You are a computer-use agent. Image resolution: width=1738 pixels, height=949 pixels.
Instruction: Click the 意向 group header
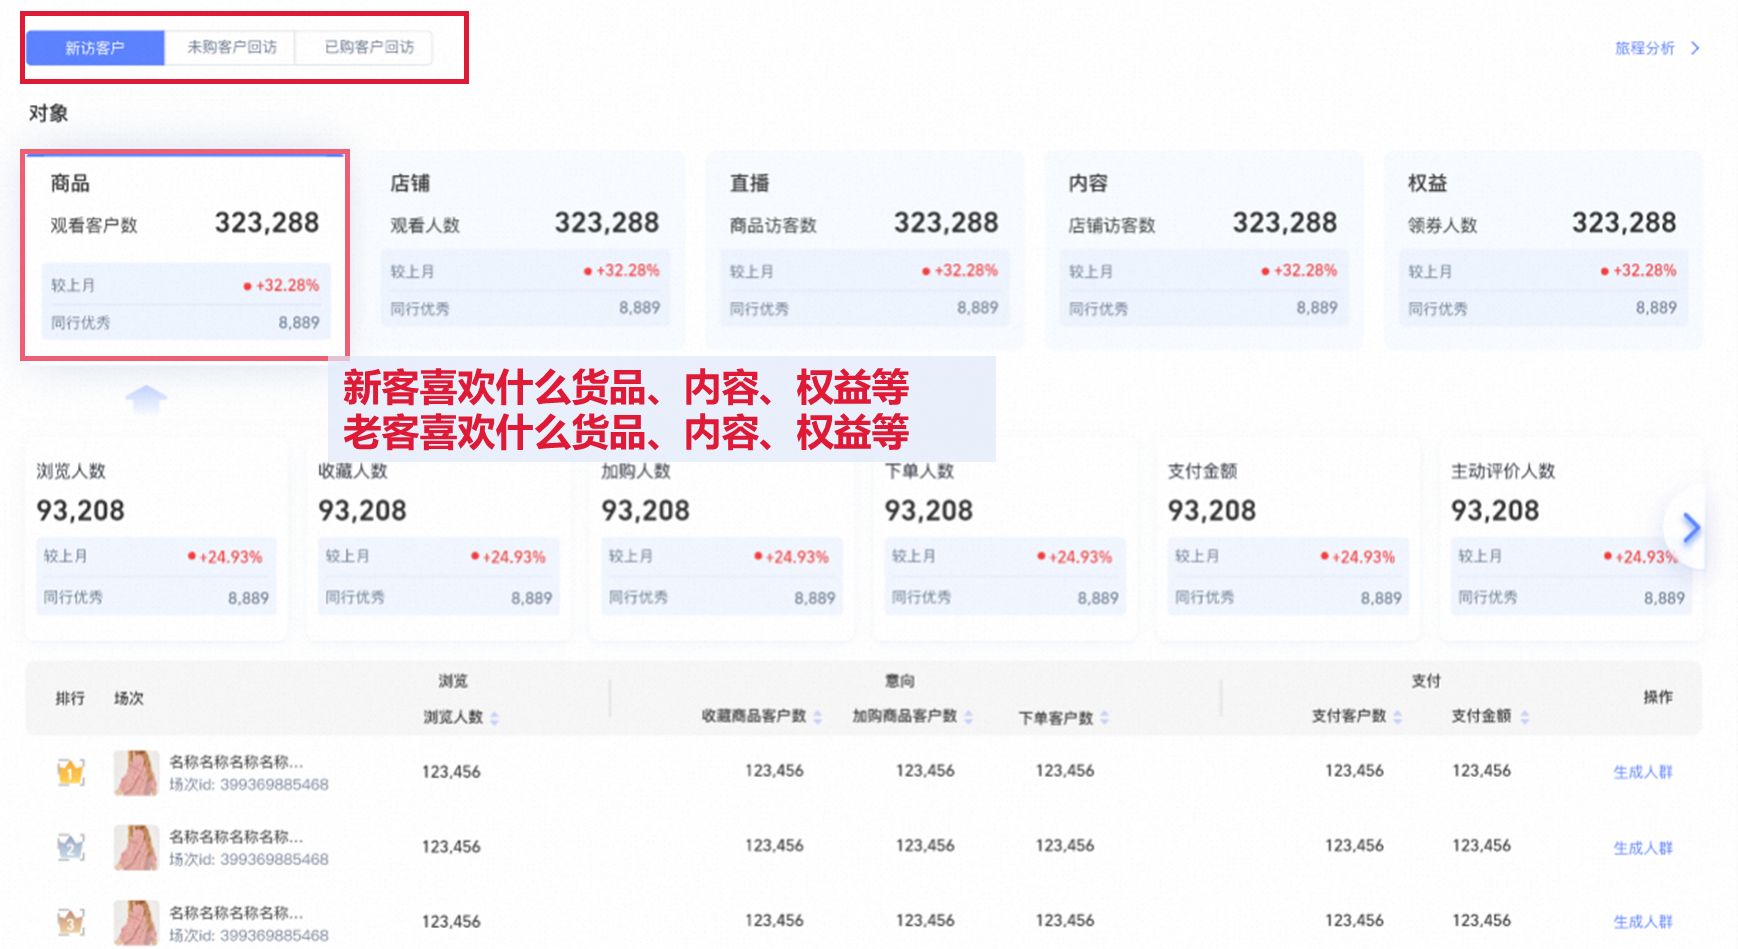point(899,681)
